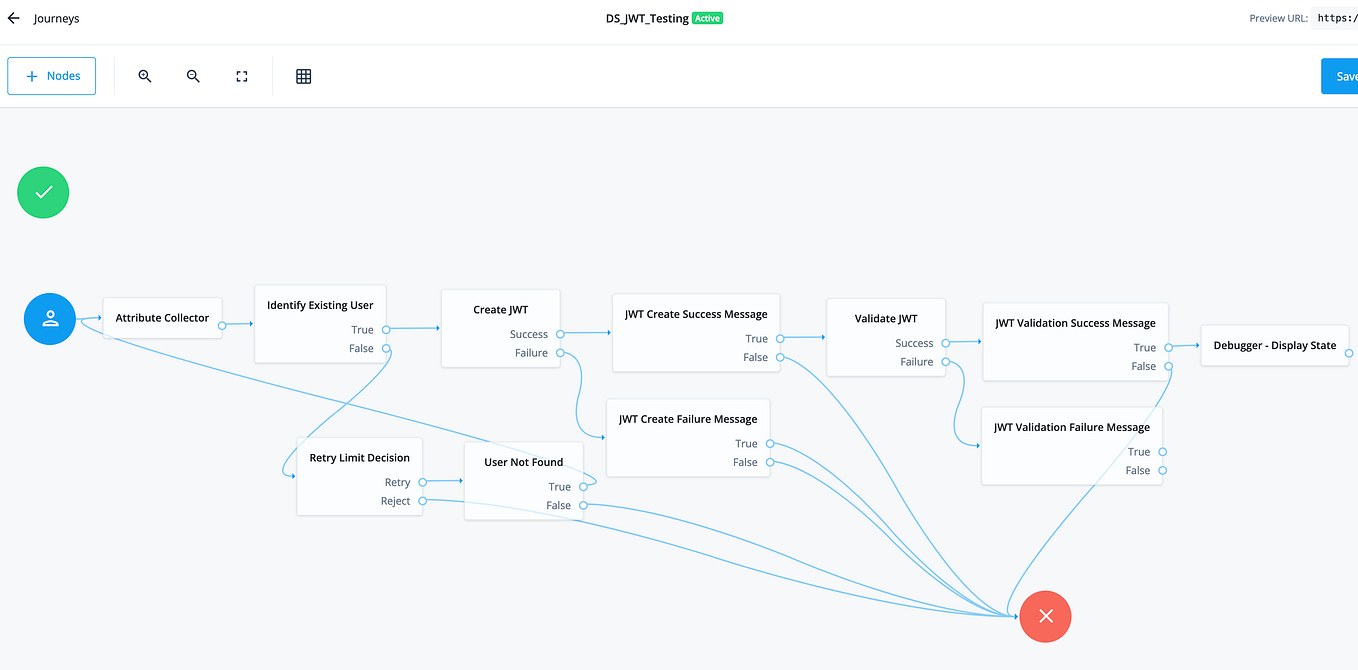
Task: Fit the journey to the screen
Action: click(x=241, y=76)
